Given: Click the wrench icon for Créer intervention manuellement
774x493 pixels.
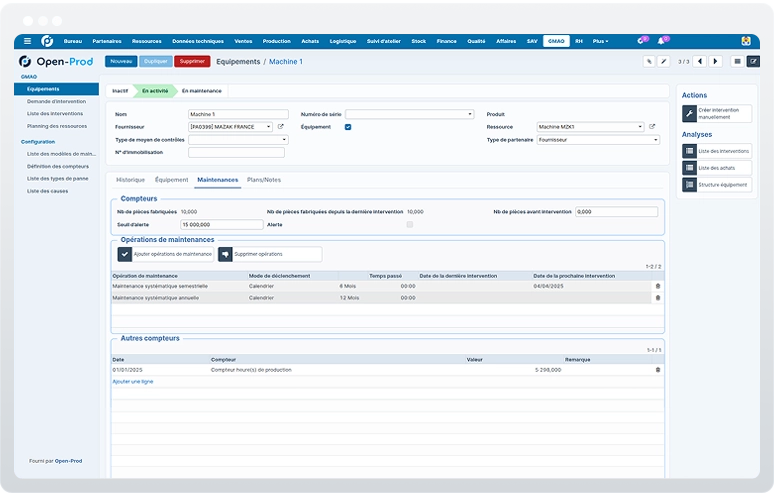Looking at the screenshot, I should 689,114.
